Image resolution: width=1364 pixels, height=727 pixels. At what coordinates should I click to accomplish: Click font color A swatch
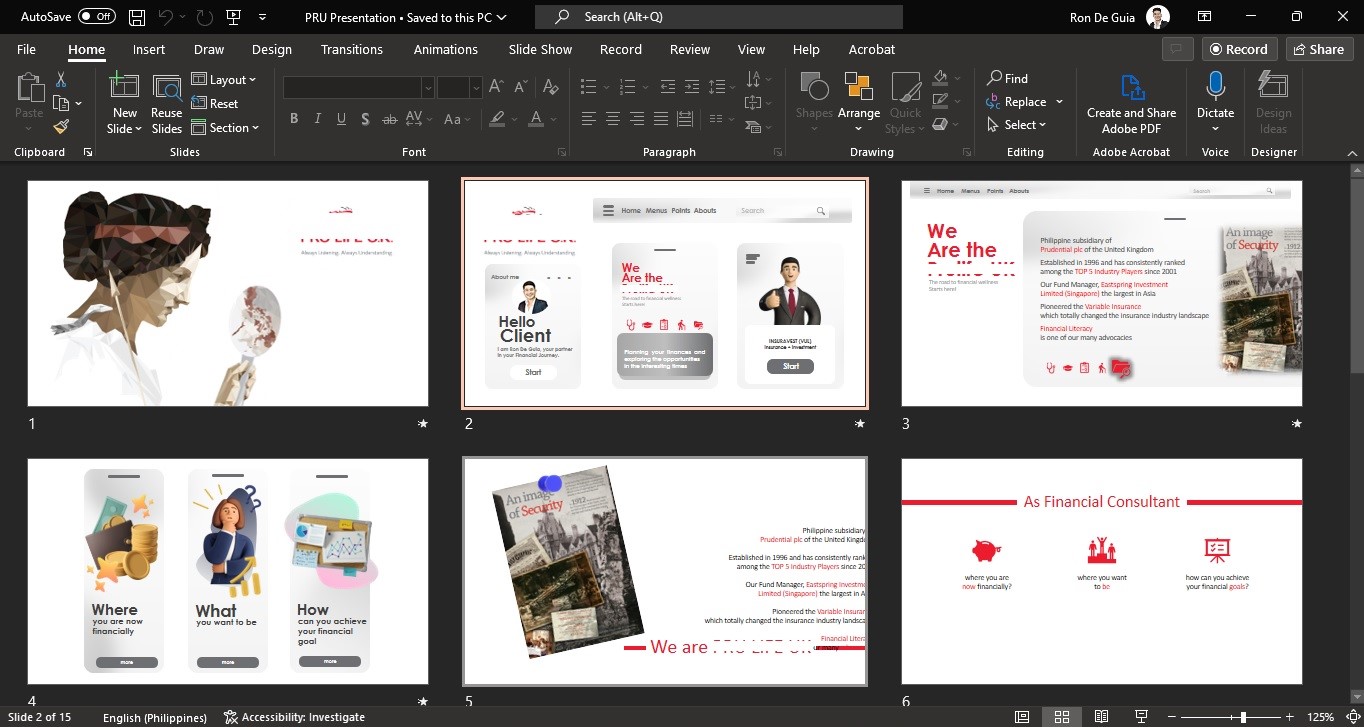click(536, 119)
